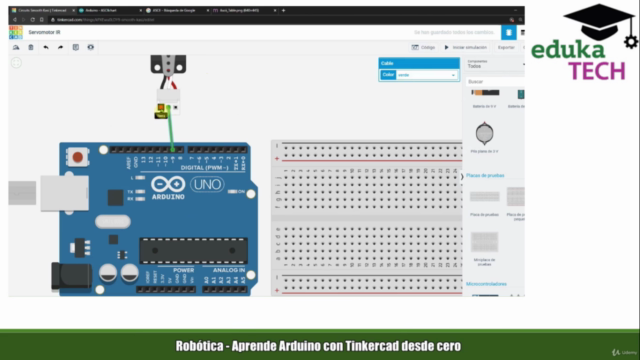Click the Servomotor IR project title

44,32
